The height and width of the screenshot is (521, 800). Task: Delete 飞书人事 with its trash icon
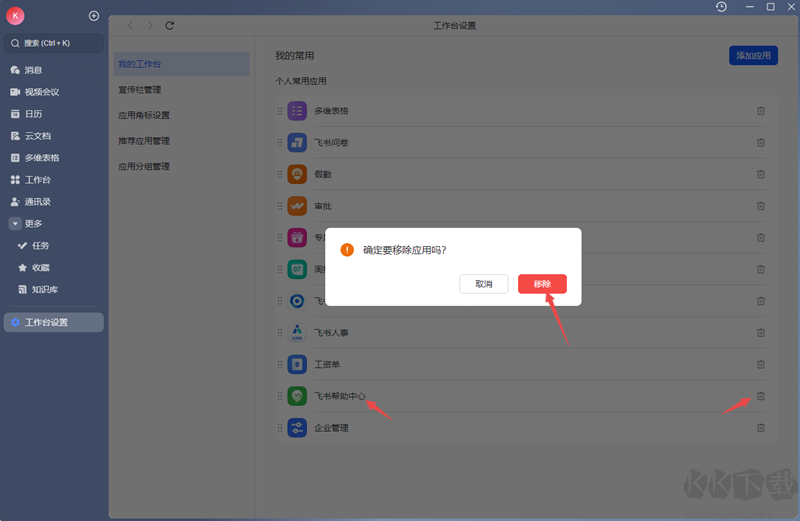761,333
